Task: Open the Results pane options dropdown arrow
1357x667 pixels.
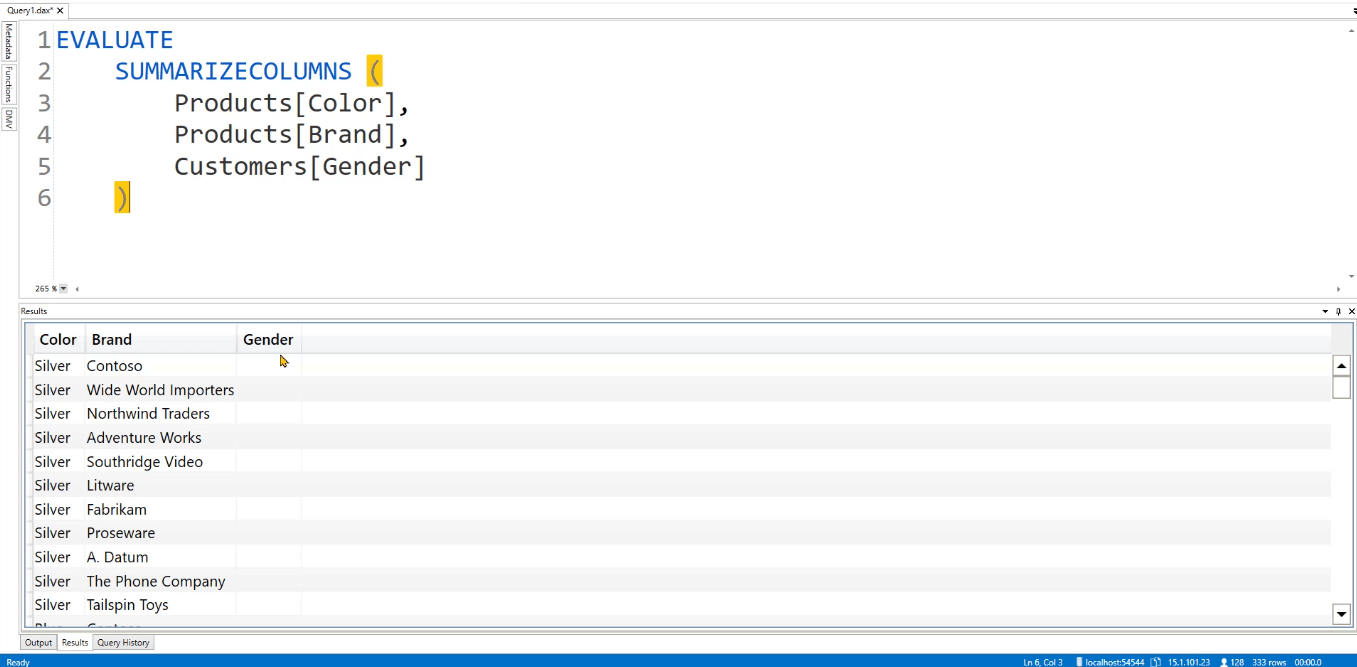Action: (1325, 311)
